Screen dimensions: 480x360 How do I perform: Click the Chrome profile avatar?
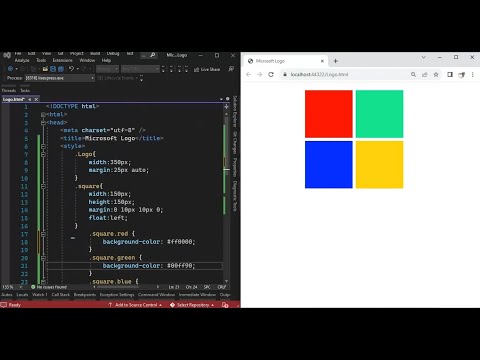pyautogui.click(x=462, y=75)
